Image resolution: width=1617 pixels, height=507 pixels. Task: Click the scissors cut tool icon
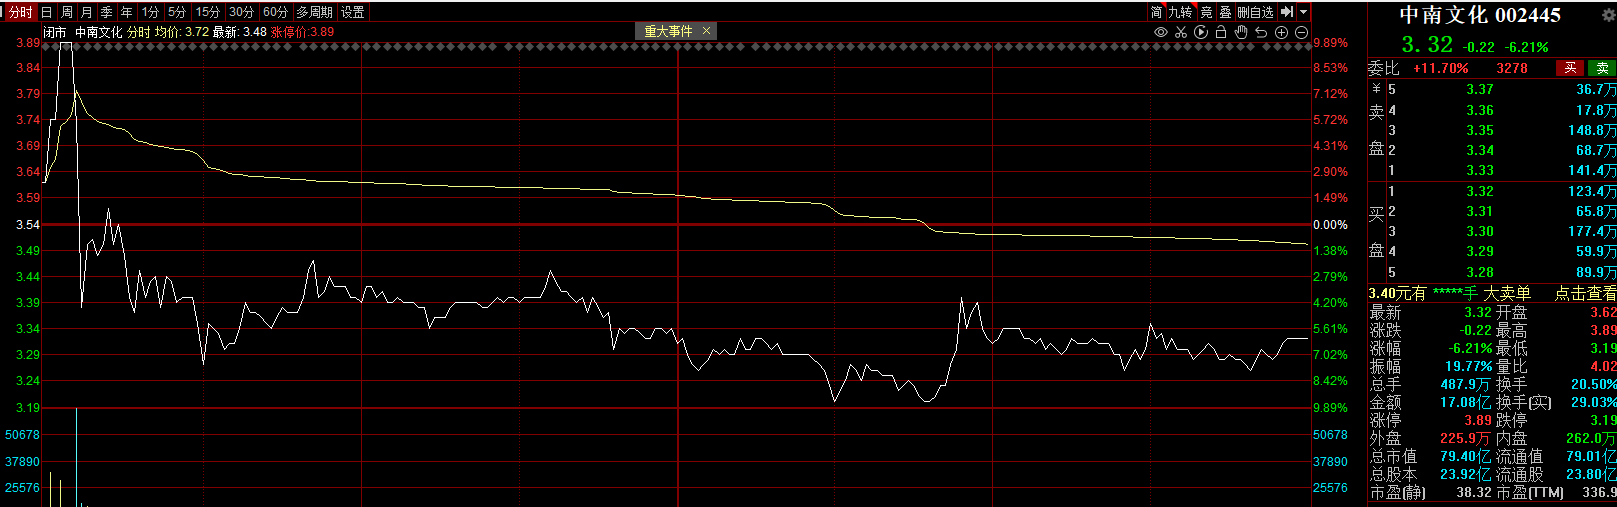(x=1181, y=32)
